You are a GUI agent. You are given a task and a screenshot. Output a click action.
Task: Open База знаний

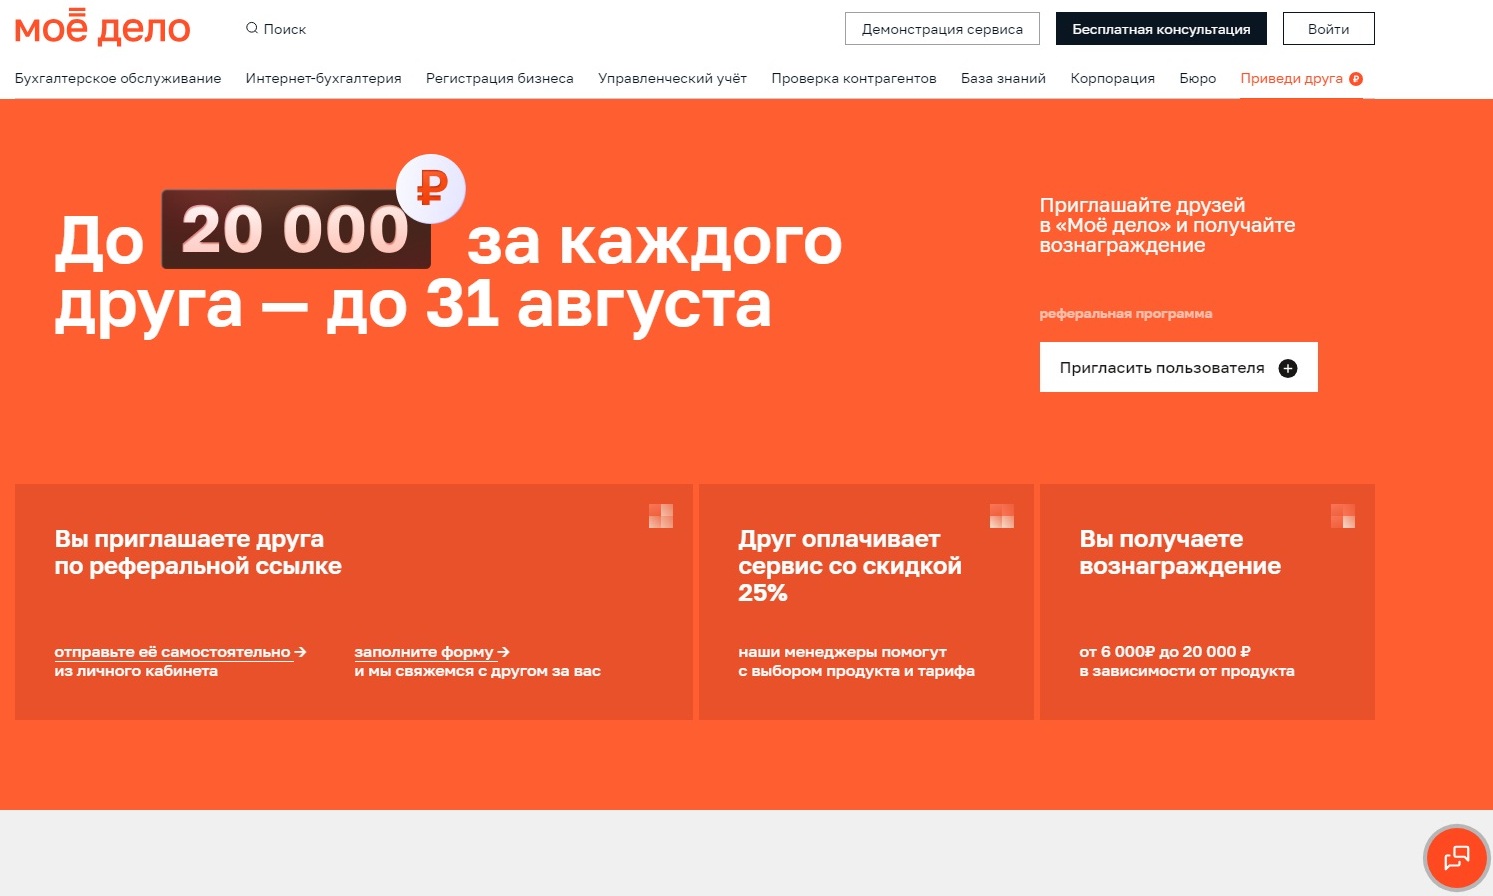1003,78
